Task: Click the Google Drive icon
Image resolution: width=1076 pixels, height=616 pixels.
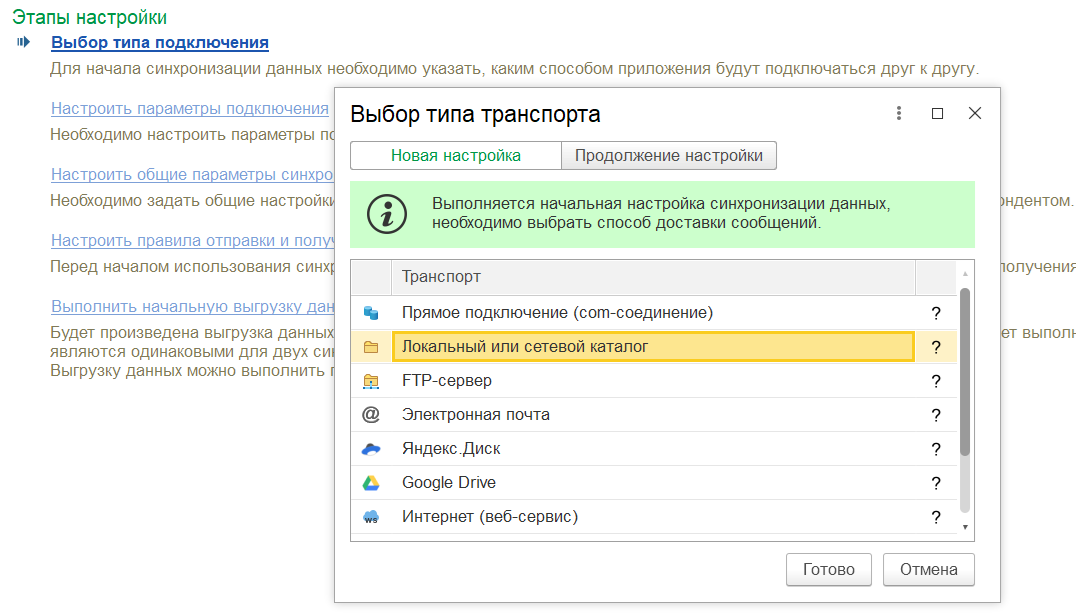Action: pos(371,483)
